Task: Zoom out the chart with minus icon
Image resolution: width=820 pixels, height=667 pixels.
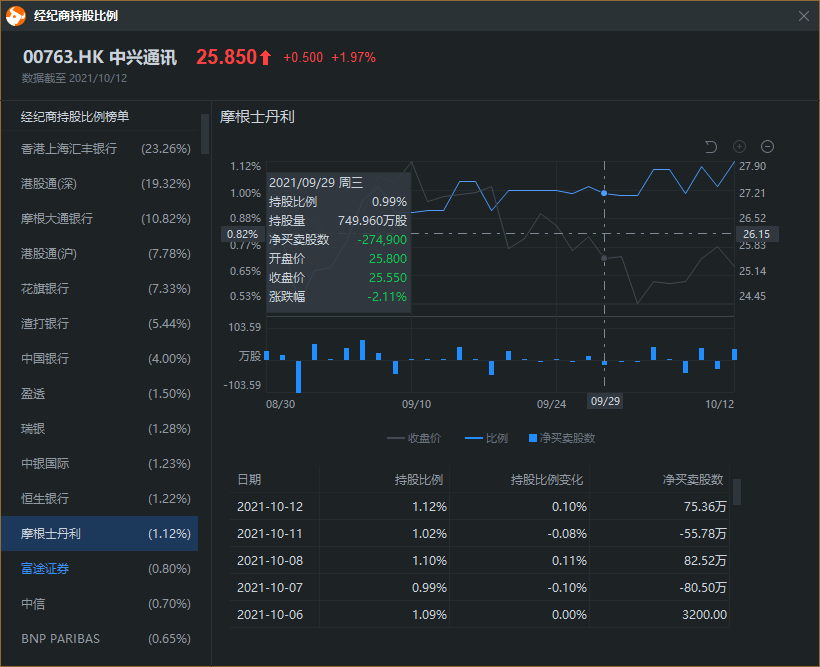Action: (x=767, y=146)
